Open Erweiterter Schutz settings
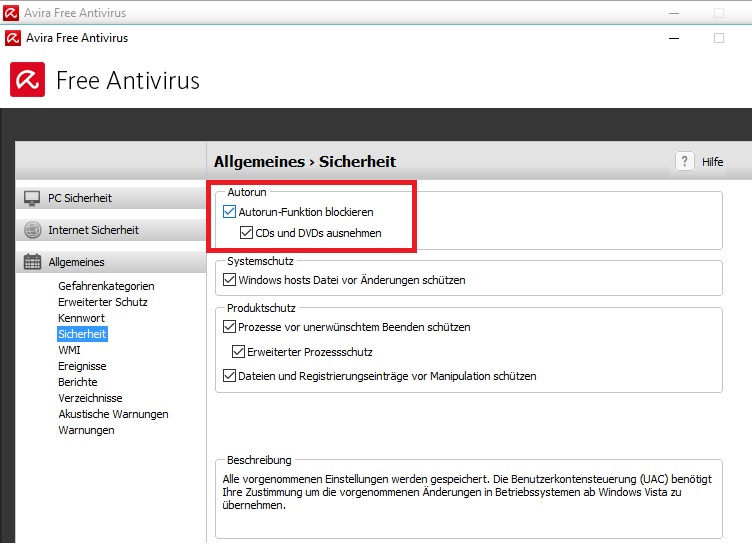 click(103, 302)
